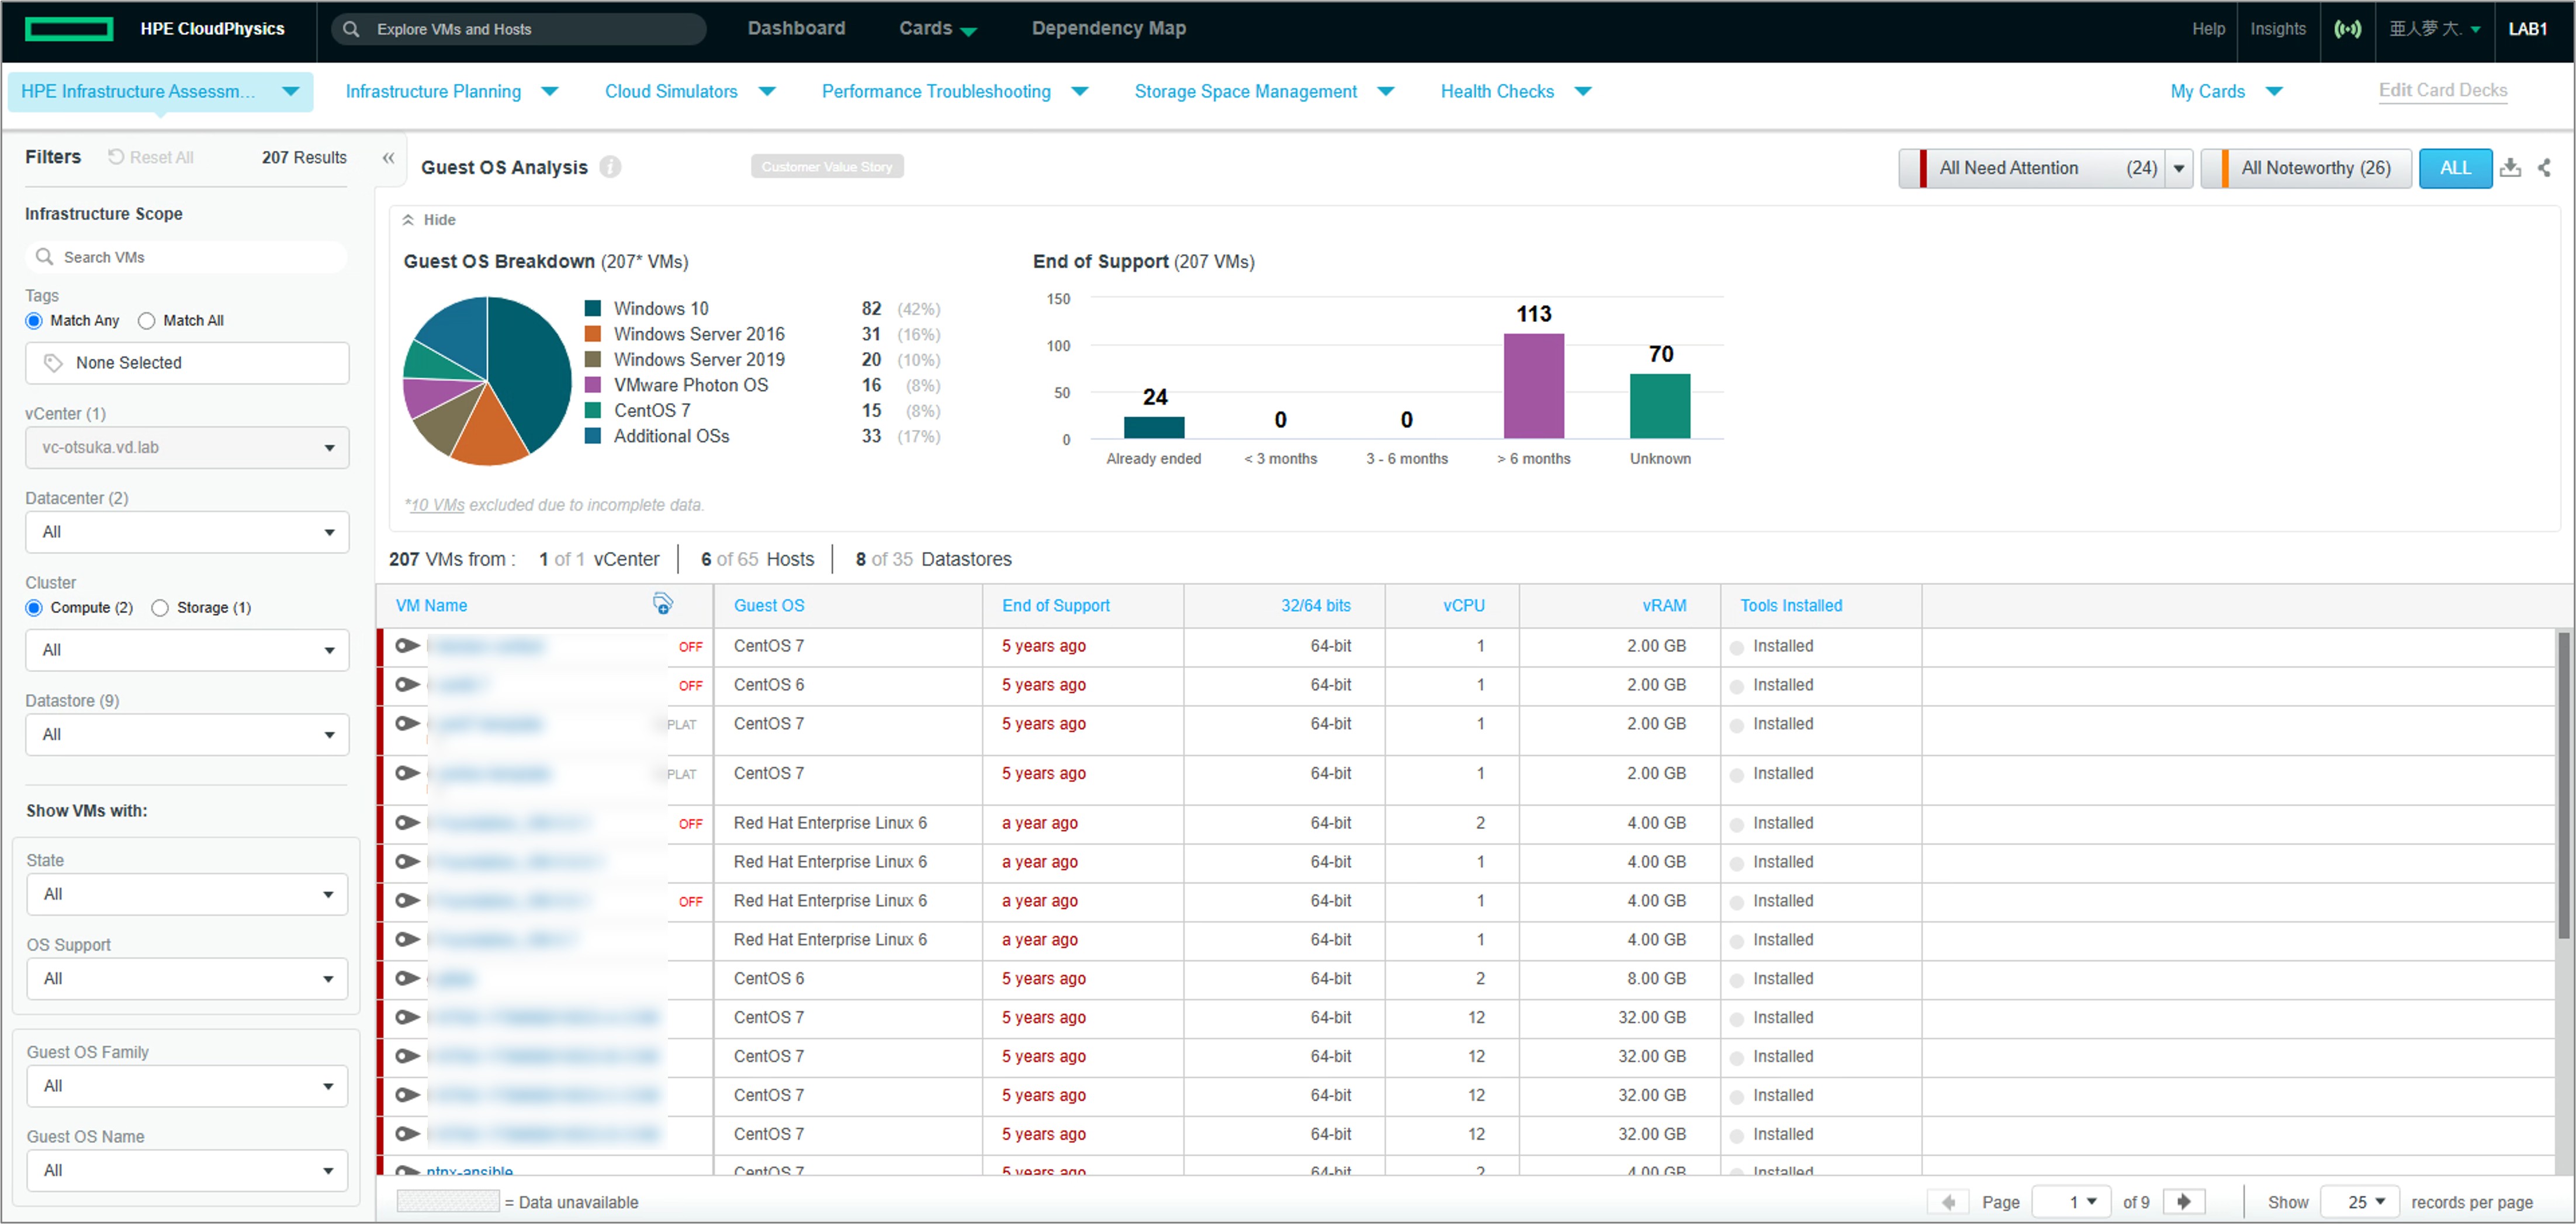The height and width of the screenshot is (1224, 2576).
Task: Click the tag icon in None Selected field
Action: click(53, 363)
